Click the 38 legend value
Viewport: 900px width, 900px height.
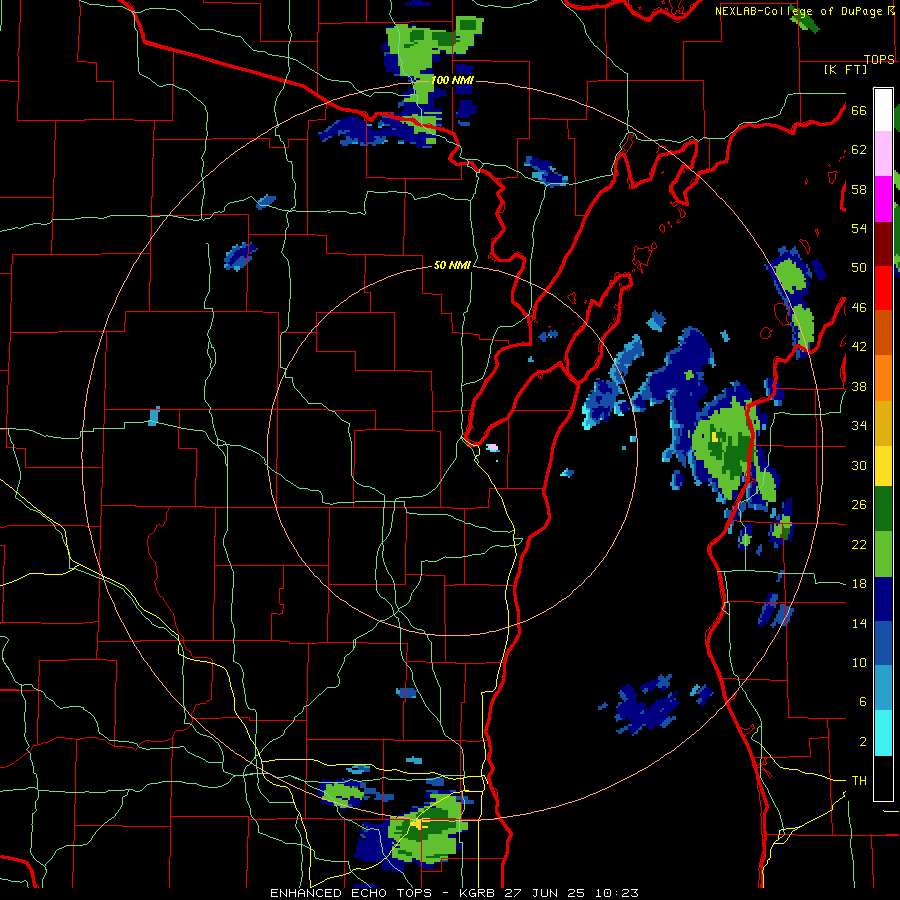tap(859, 386)
